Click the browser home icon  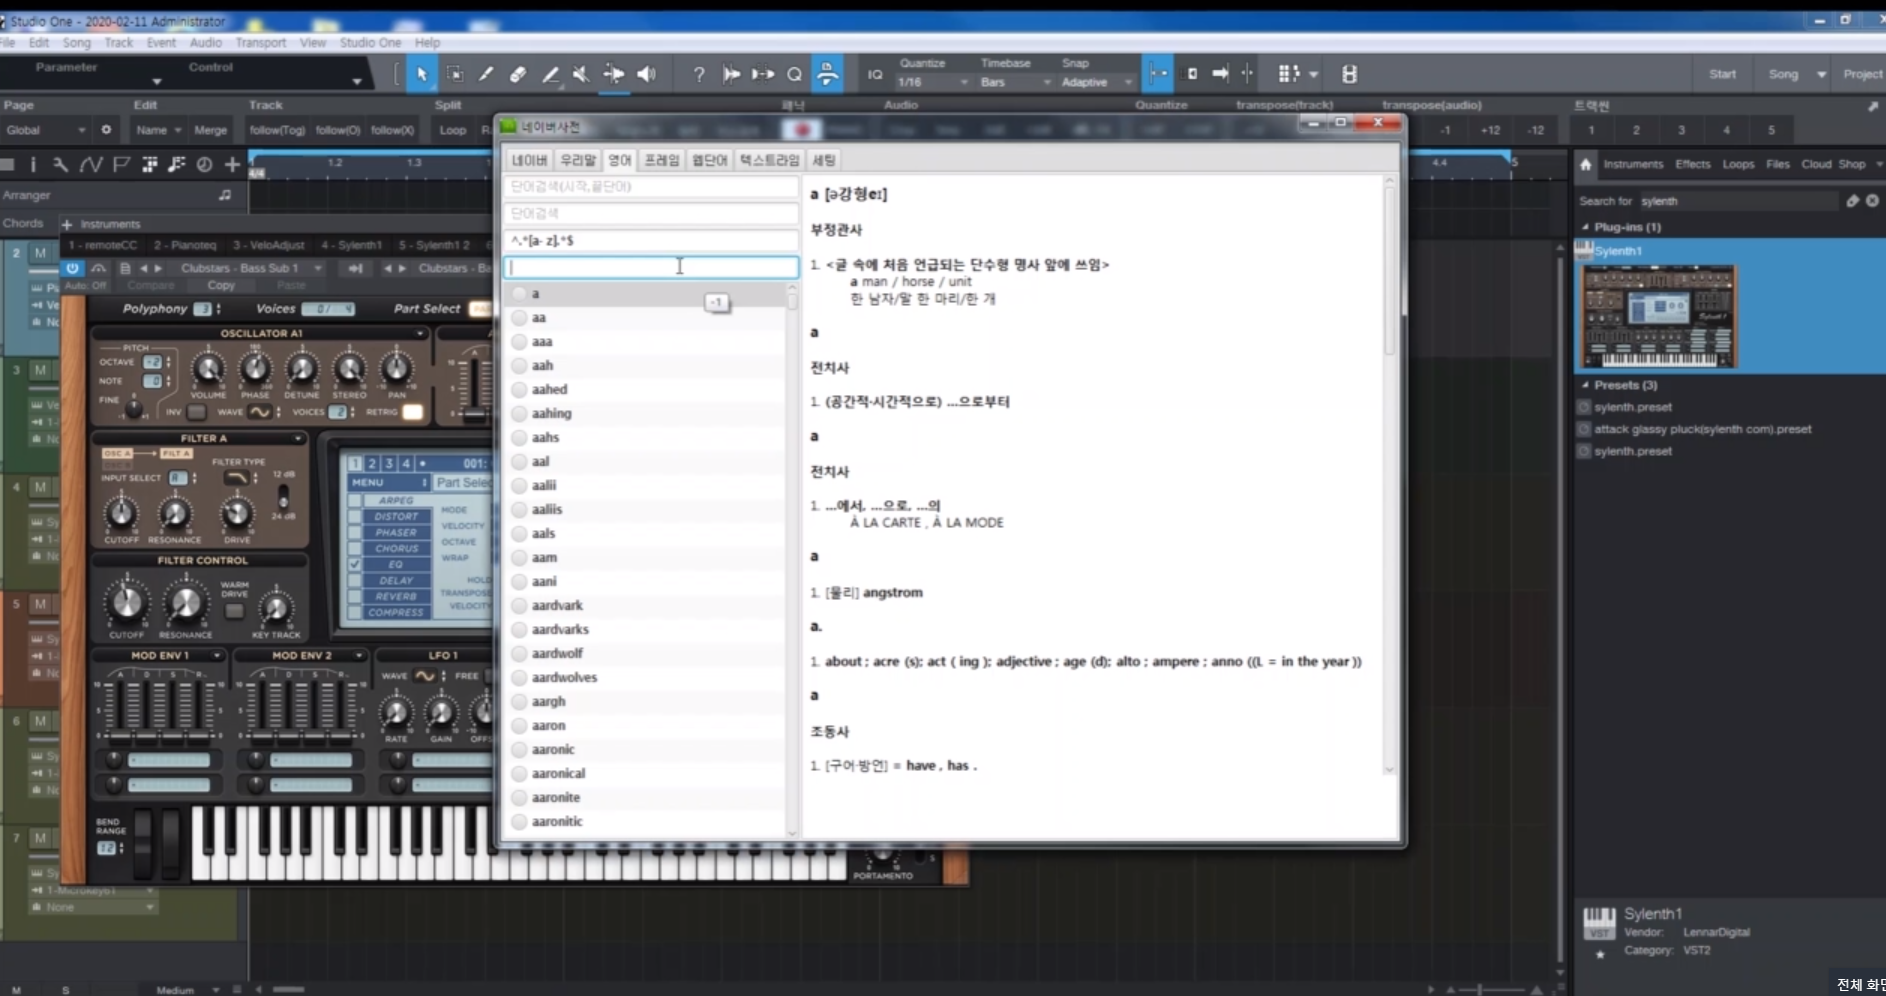click(1586, 164)
